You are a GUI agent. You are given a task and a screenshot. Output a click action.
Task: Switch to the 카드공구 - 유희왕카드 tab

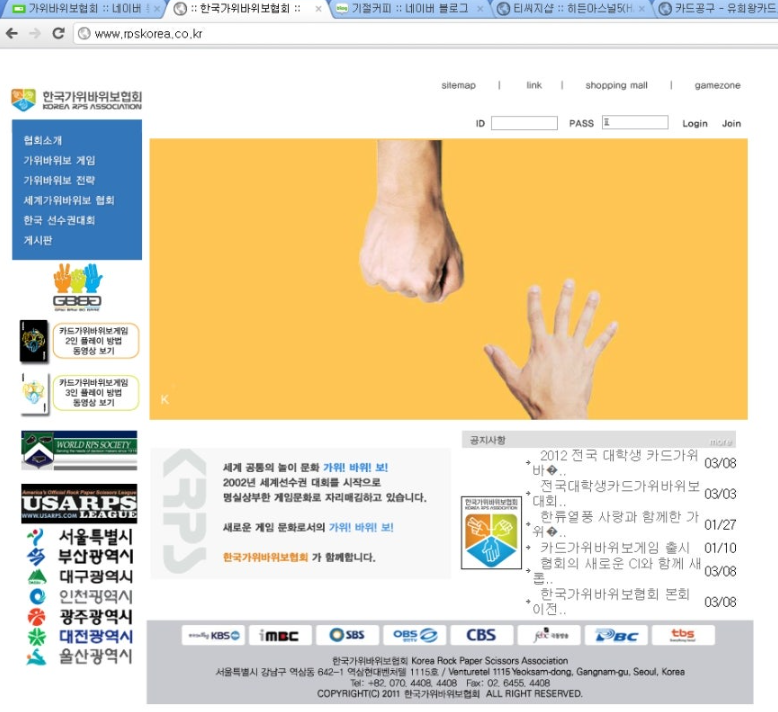[717, 8]
